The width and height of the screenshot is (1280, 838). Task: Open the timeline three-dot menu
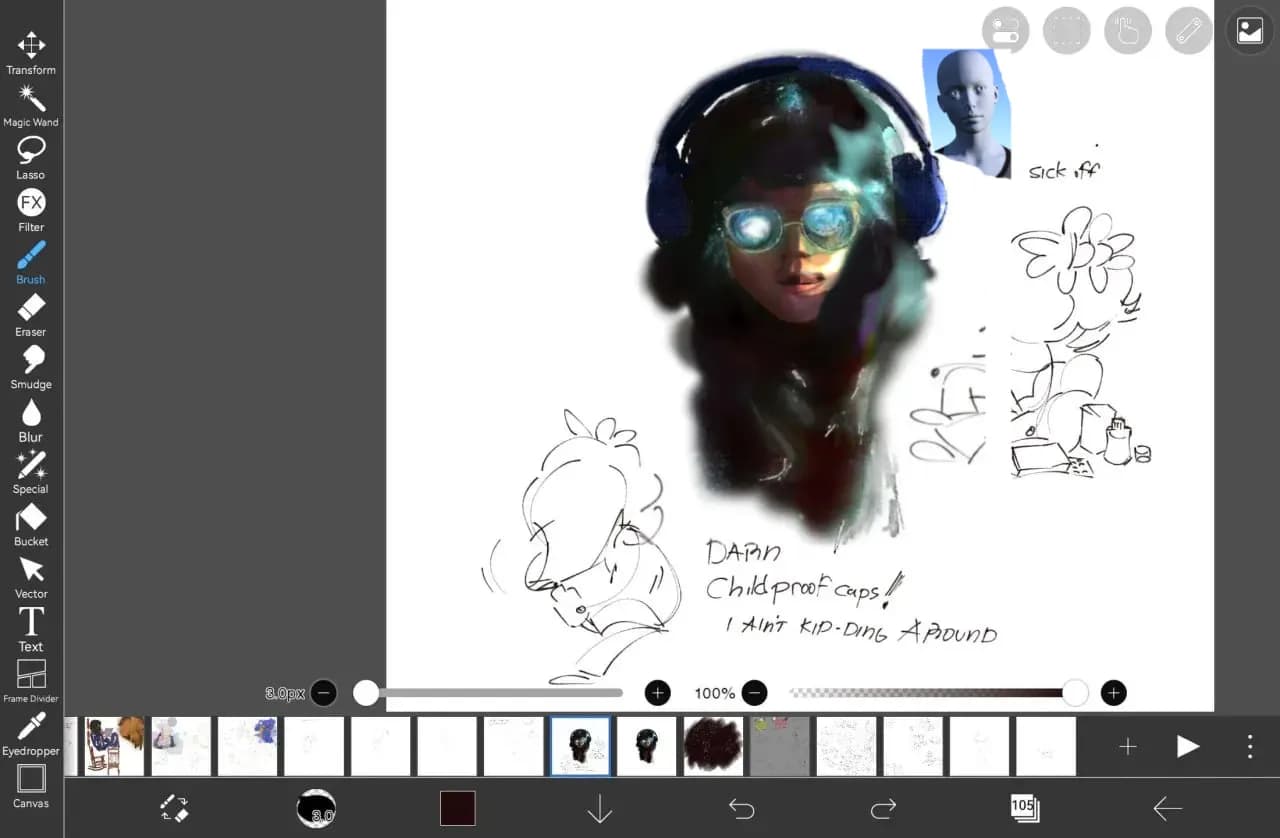pos(1249,746)
